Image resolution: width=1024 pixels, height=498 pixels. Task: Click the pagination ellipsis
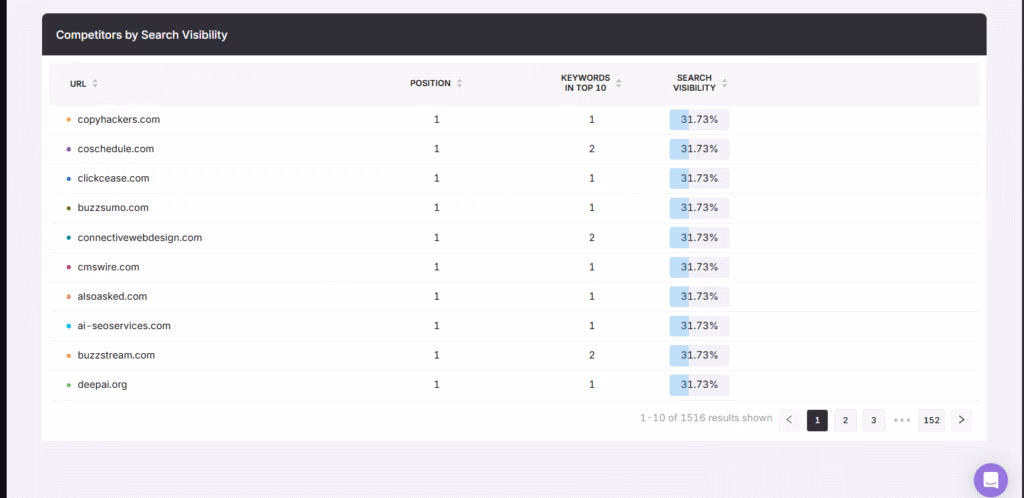pyautogui.click(x=902, y=420)
